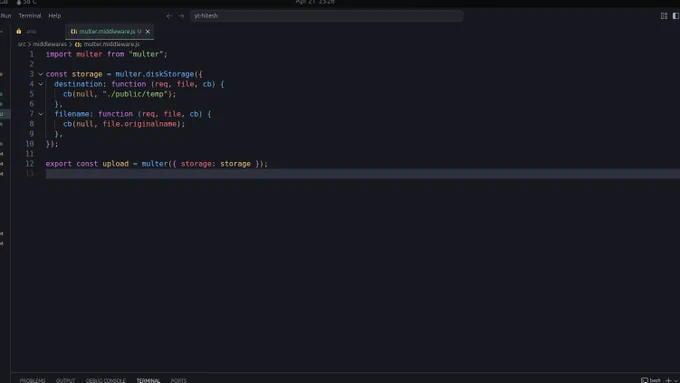680x383 pixels.
Task: Collapse the destination function on line 4
Action: 41,84
